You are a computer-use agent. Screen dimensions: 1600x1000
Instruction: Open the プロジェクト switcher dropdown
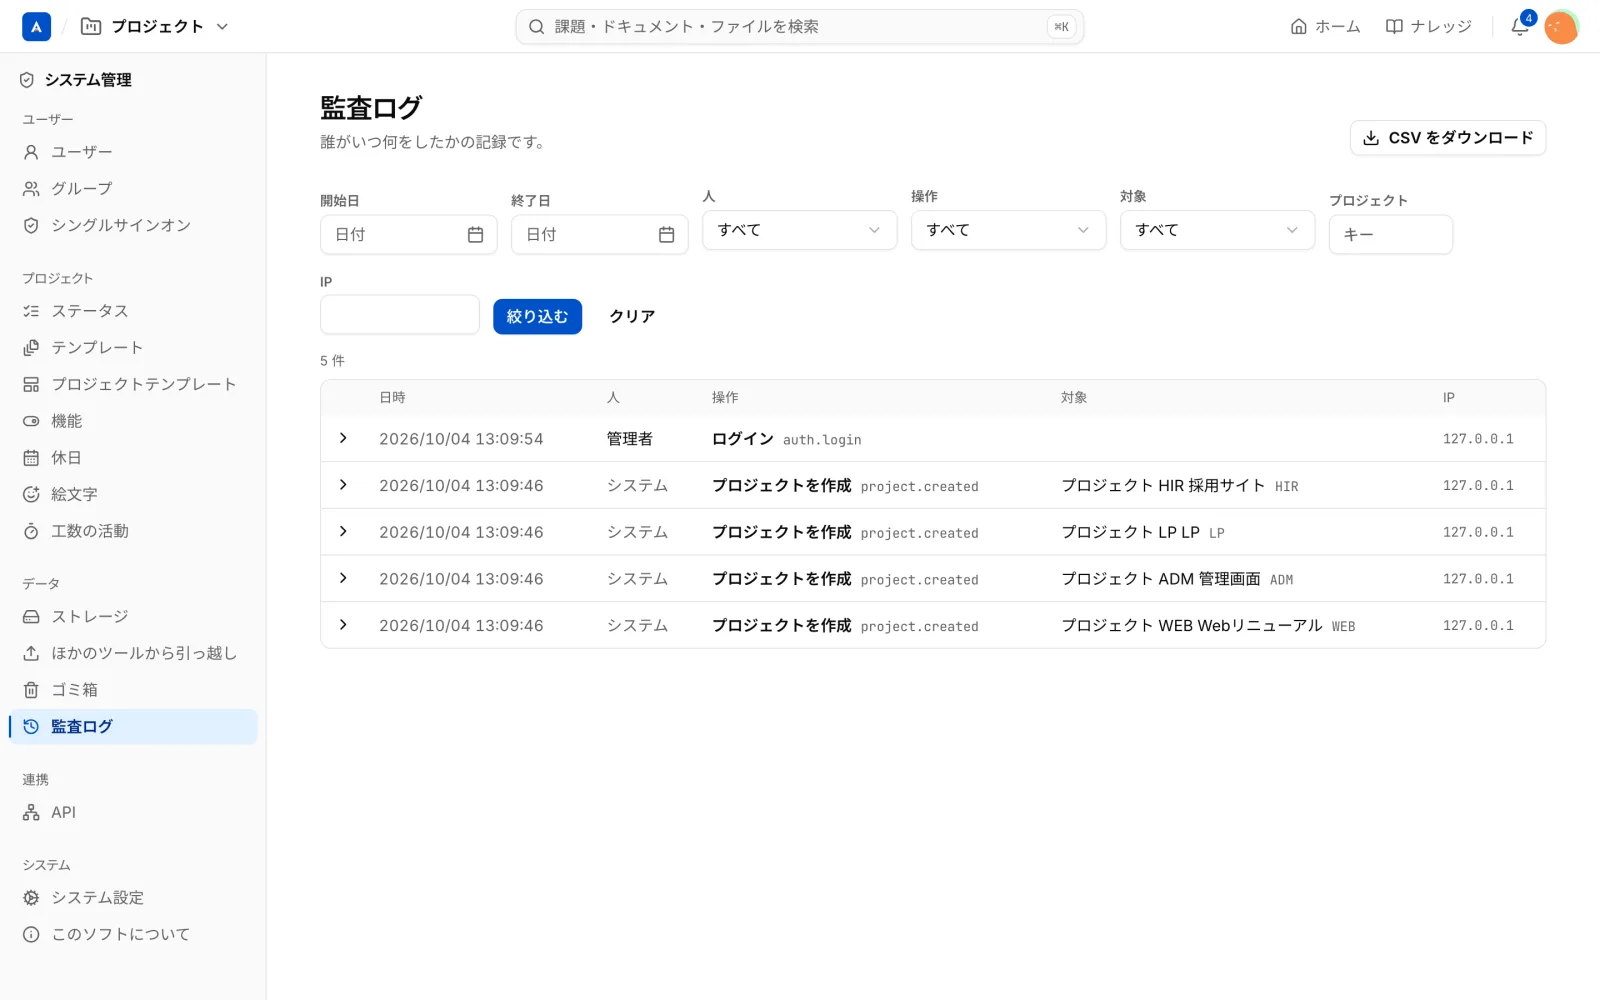155,27
